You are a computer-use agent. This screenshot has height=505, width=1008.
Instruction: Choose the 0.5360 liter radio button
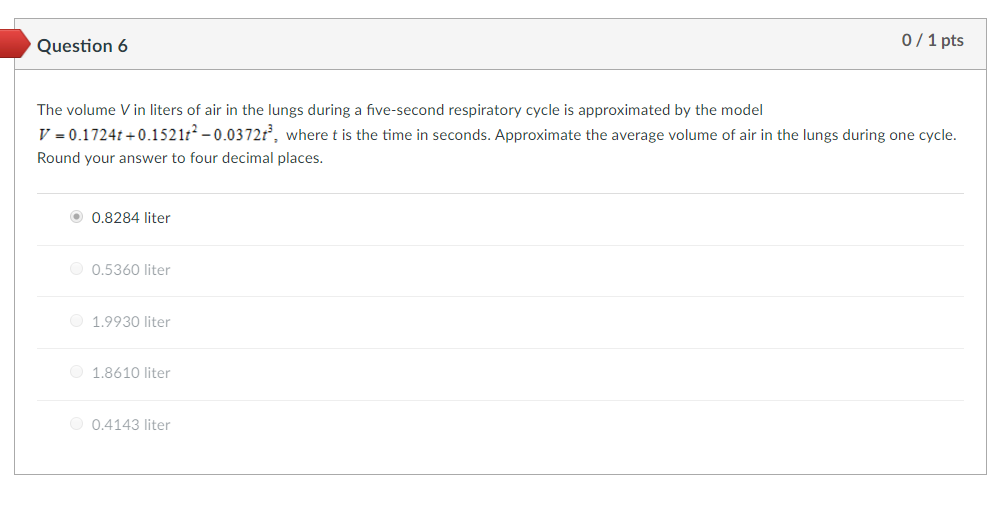pyautogui.click(x=77, y=269)
